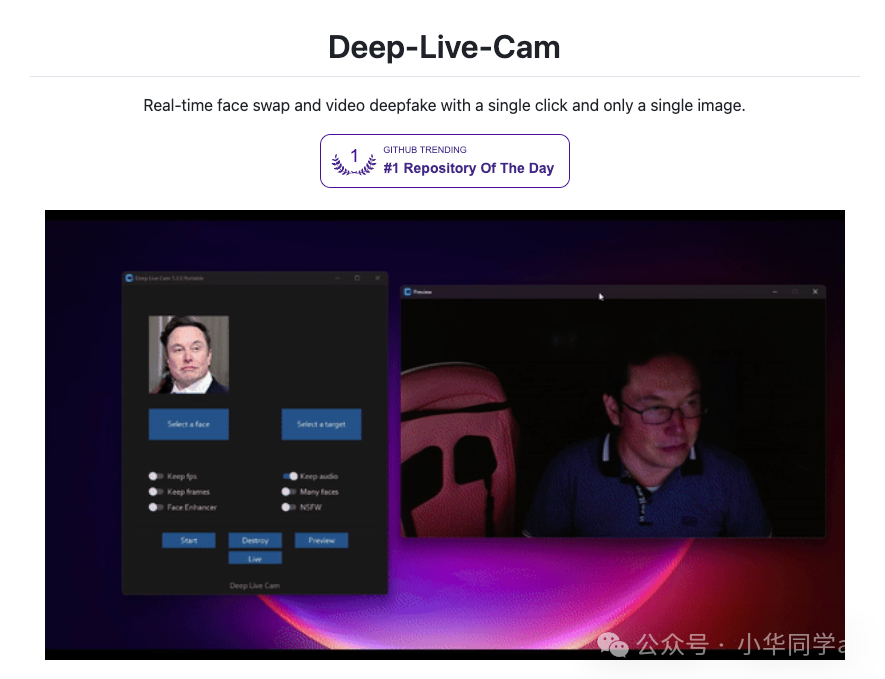Select the Elon Musk face thumbnail
The height and width of the screenshot is (679, 885).
188,354
